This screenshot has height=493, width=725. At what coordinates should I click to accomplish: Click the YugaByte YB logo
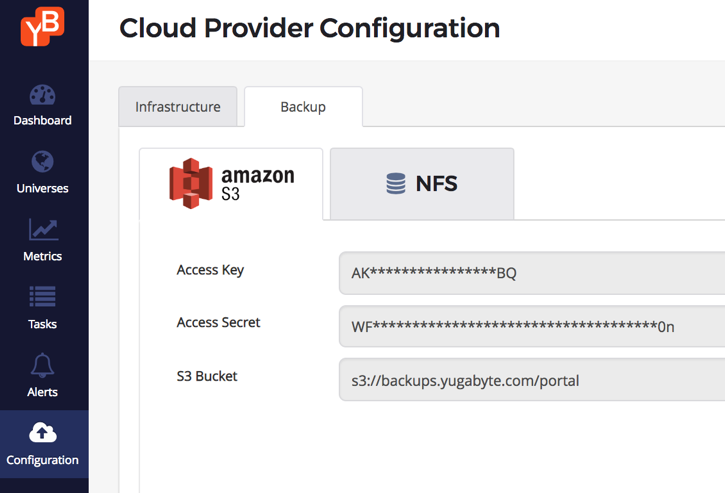[42, 27]
